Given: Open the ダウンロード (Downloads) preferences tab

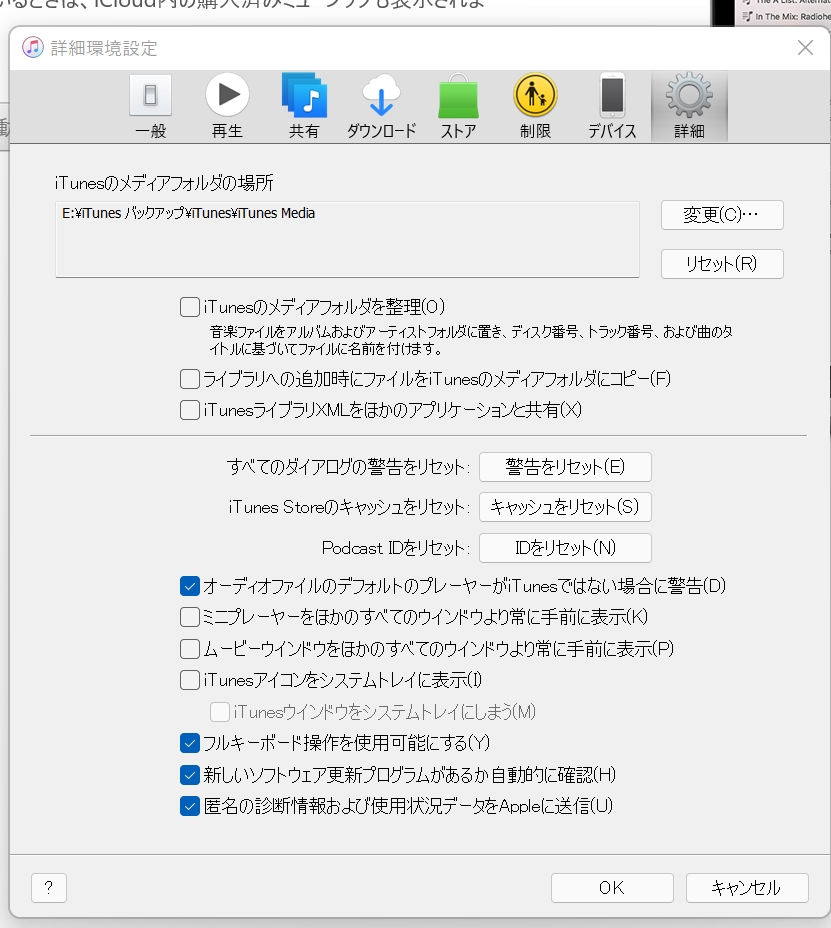Looking at the screenshot, I should [x=381, y=107].
